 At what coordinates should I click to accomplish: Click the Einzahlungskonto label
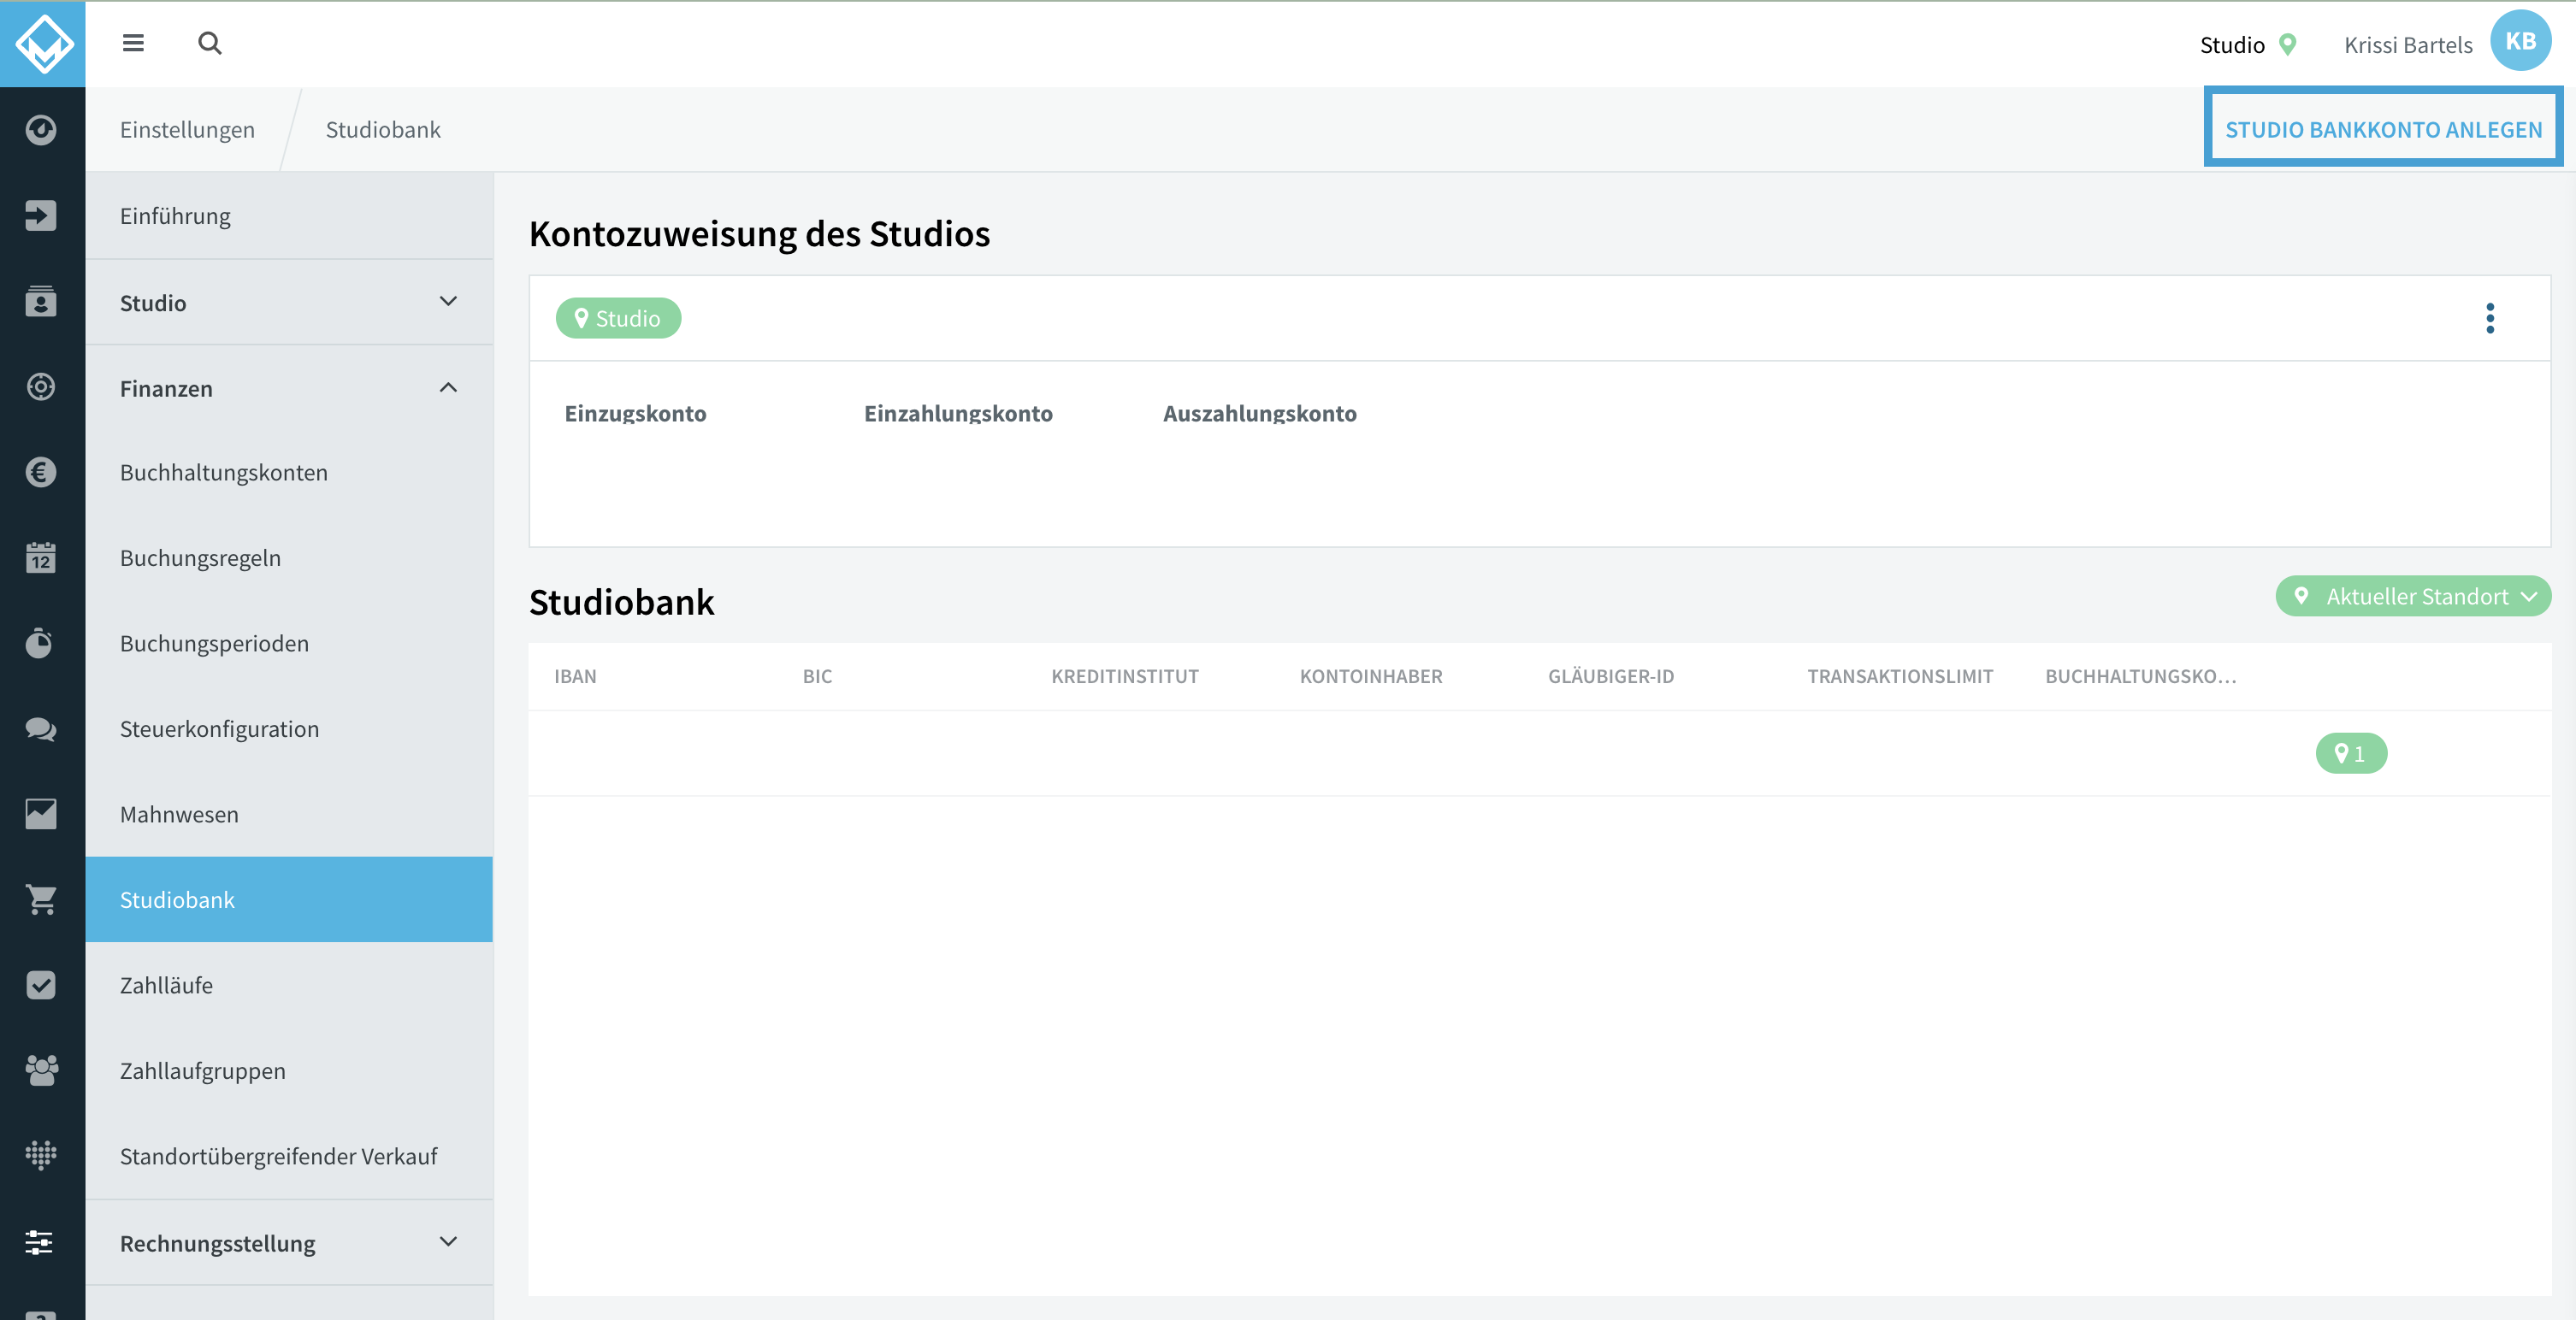958,413
